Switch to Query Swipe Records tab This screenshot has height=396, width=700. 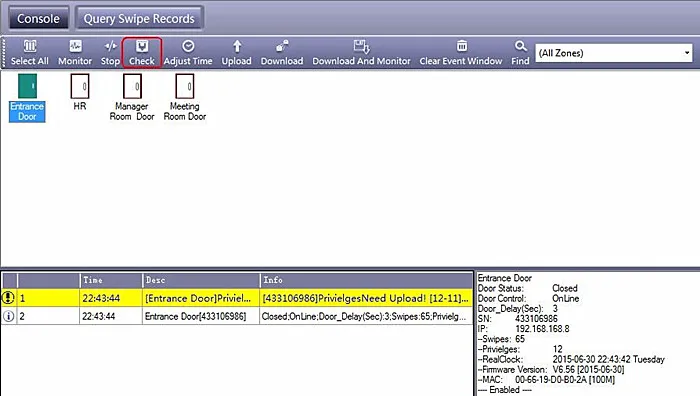point(139,19)
